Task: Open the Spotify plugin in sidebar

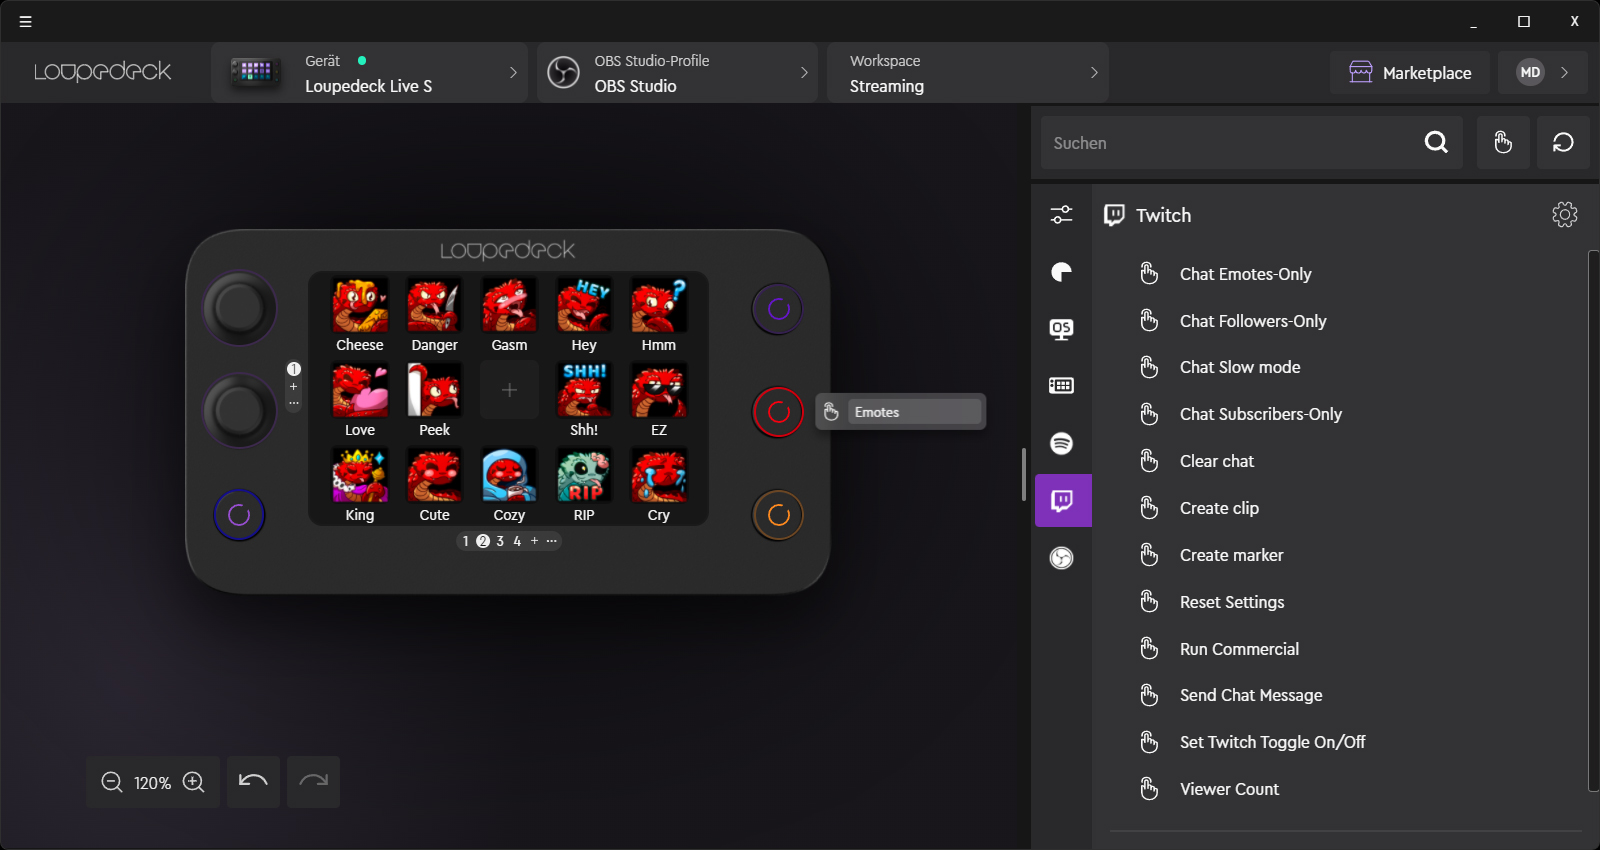Action: (1062, 443)
